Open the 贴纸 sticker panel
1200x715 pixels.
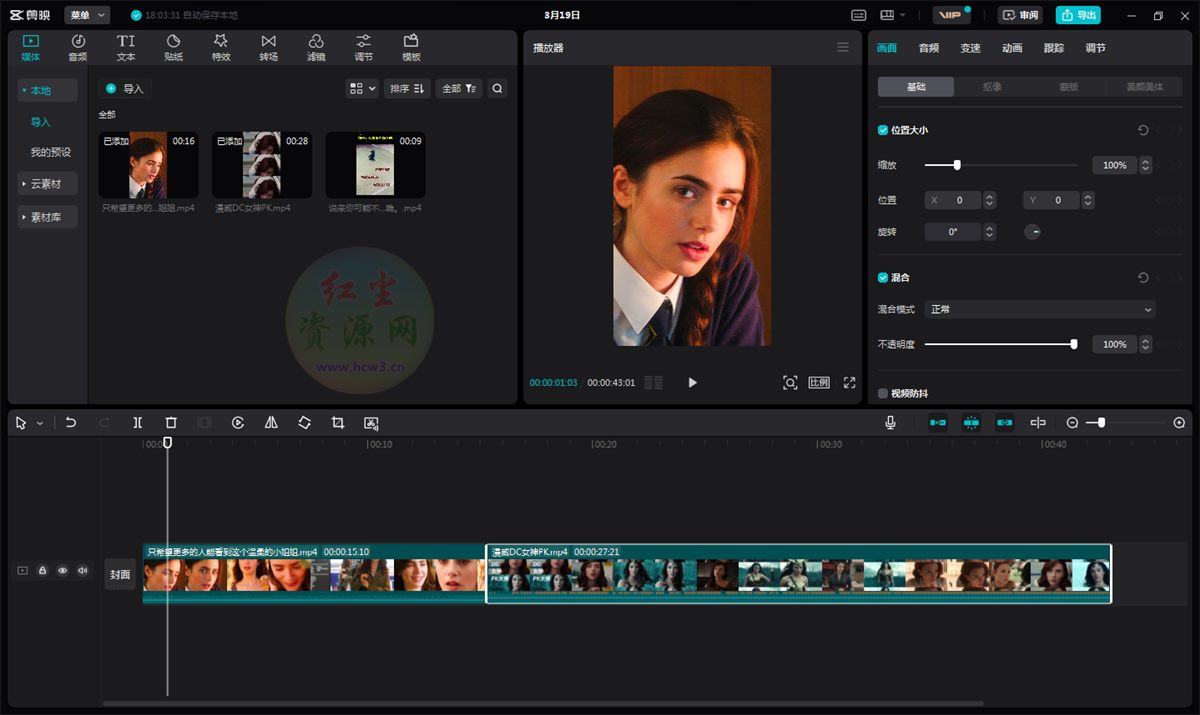pos(173,47)
